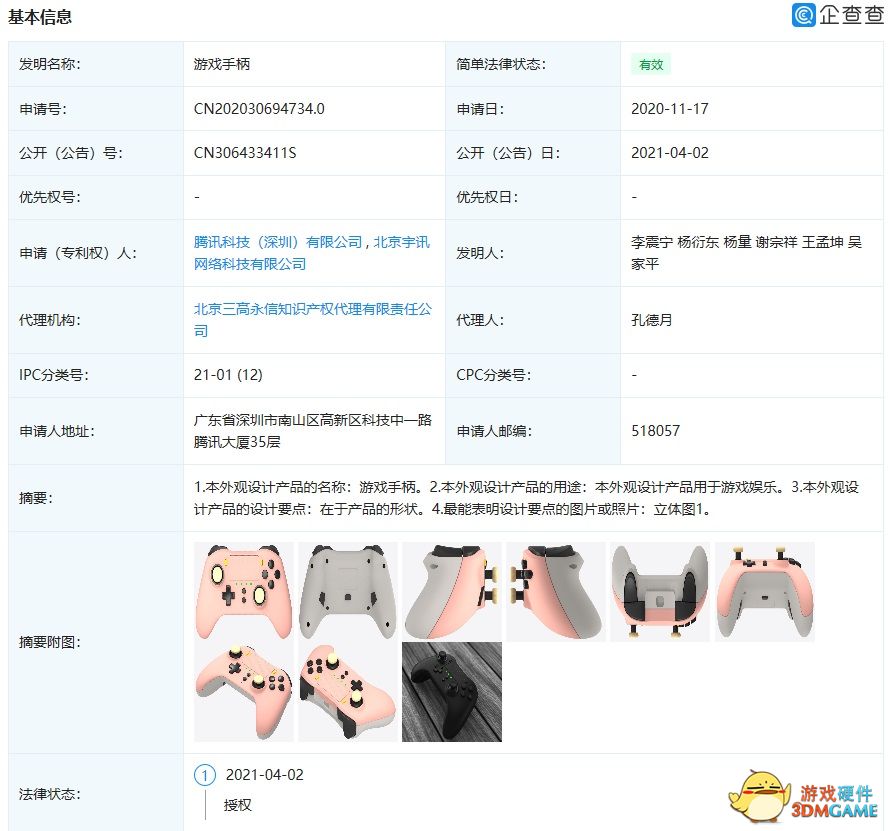Viewport: 894px width, 831px height.
Task: Open top view gamepad with black triggers
Action: (660, 591)
